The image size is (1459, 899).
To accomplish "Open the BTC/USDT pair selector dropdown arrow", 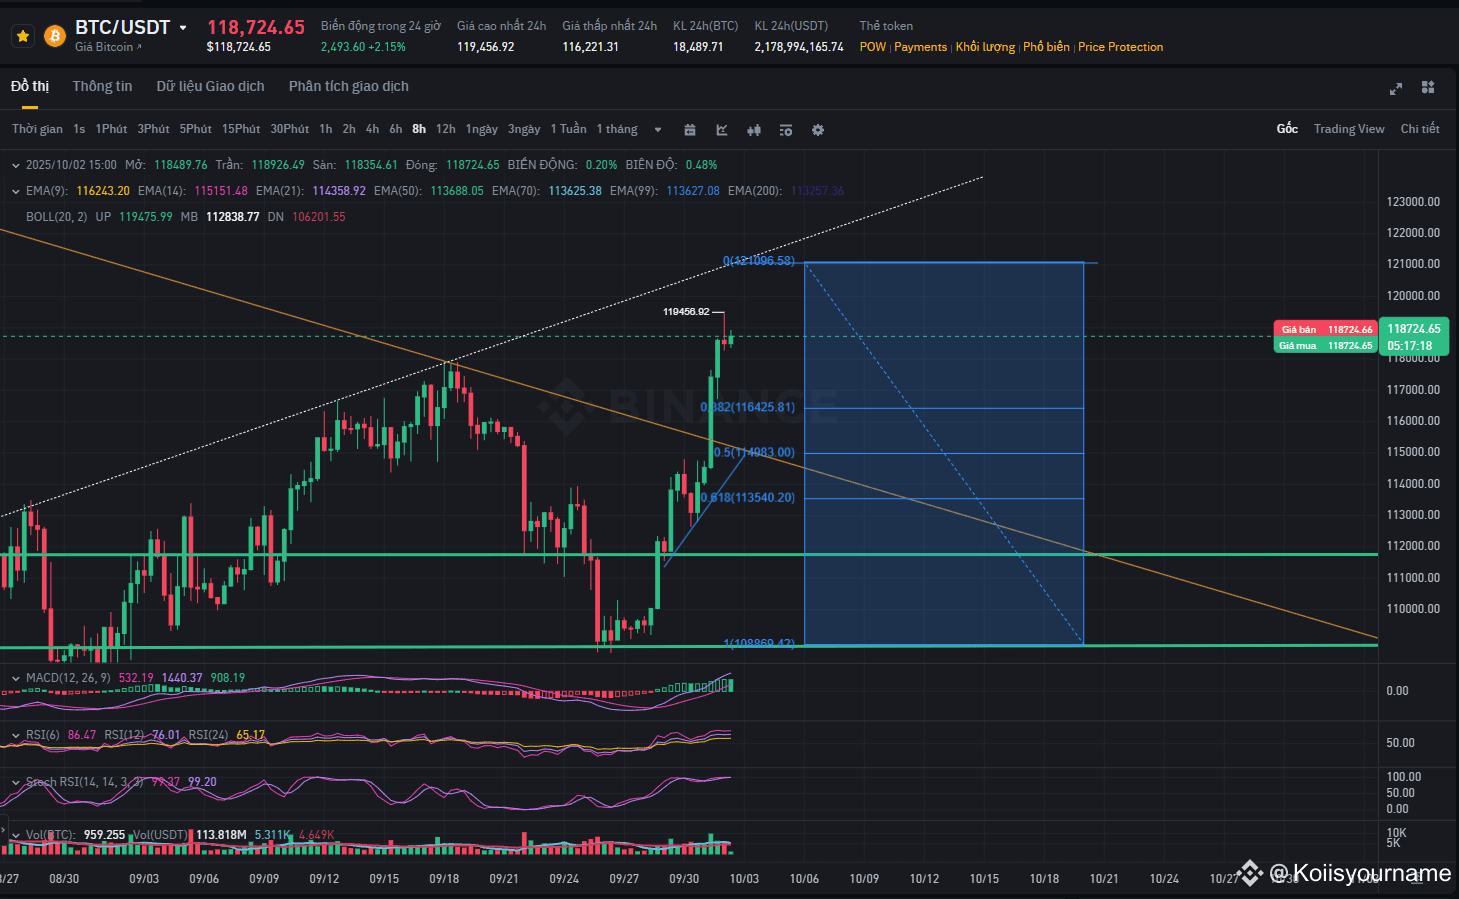I will (x=183, y=28).
